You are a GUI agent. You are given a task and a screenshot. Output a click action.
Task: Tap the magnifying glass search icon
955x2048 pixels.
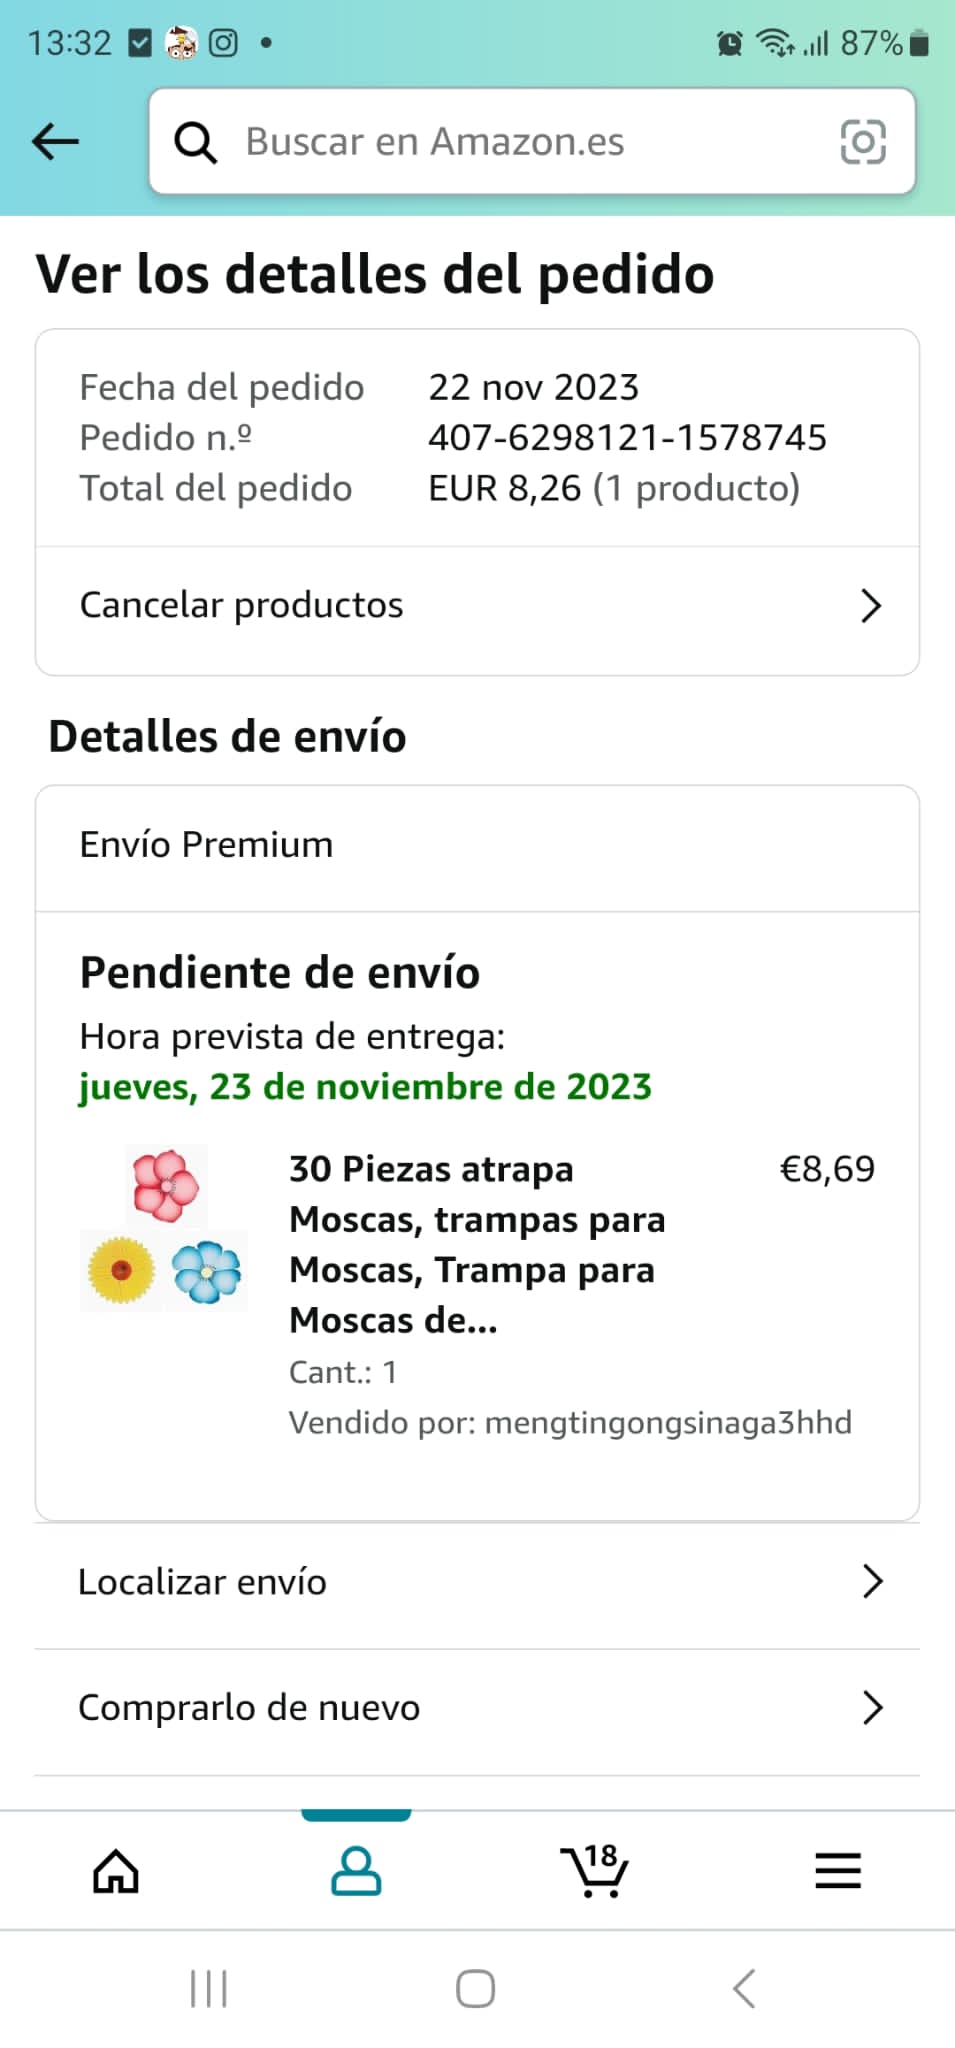[195, 142]
